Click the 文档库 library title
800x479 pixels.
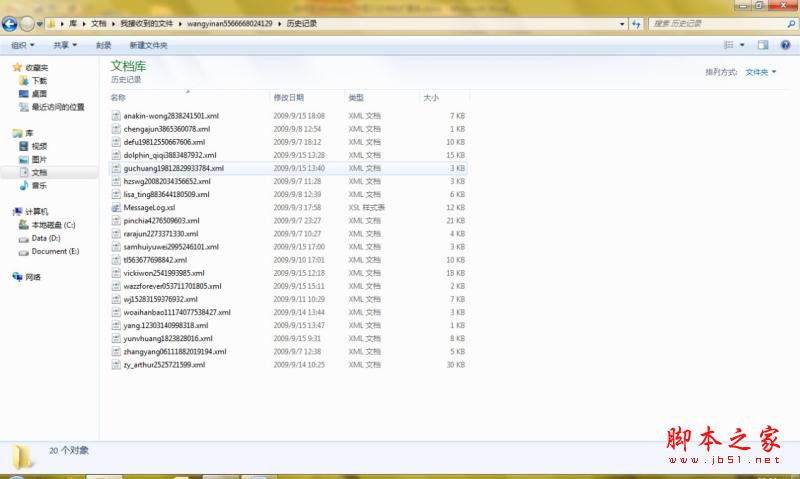129,66
